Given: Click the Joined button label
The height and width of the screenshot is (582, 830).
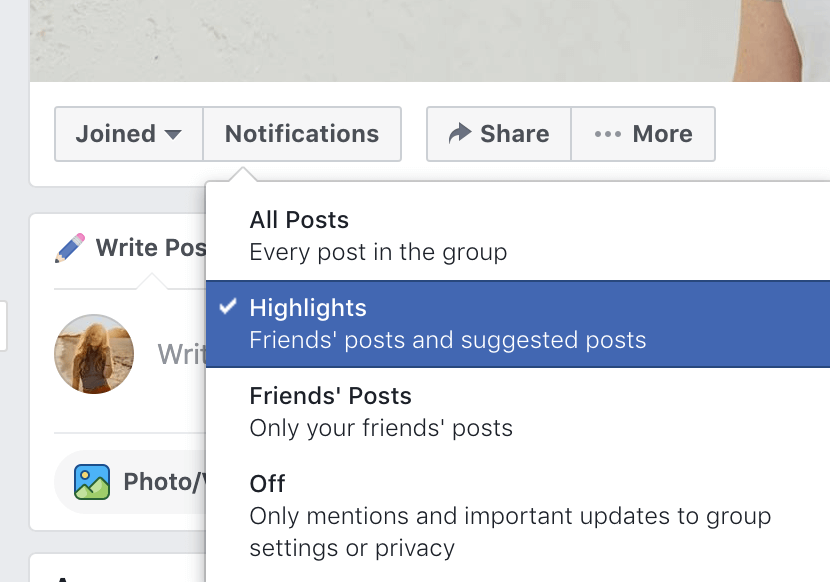Looking at the screenshot, I should [x=115, y=133].
